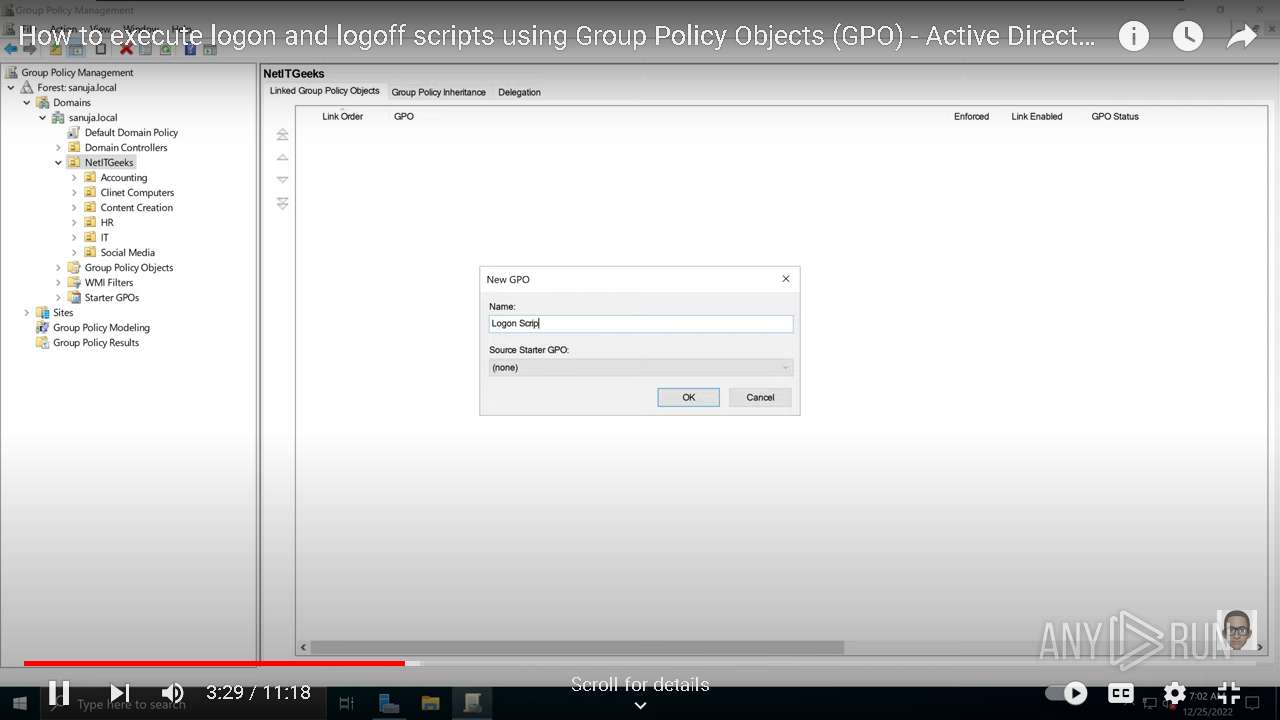Click the scrollbar left arrow

tap(302, 648)
